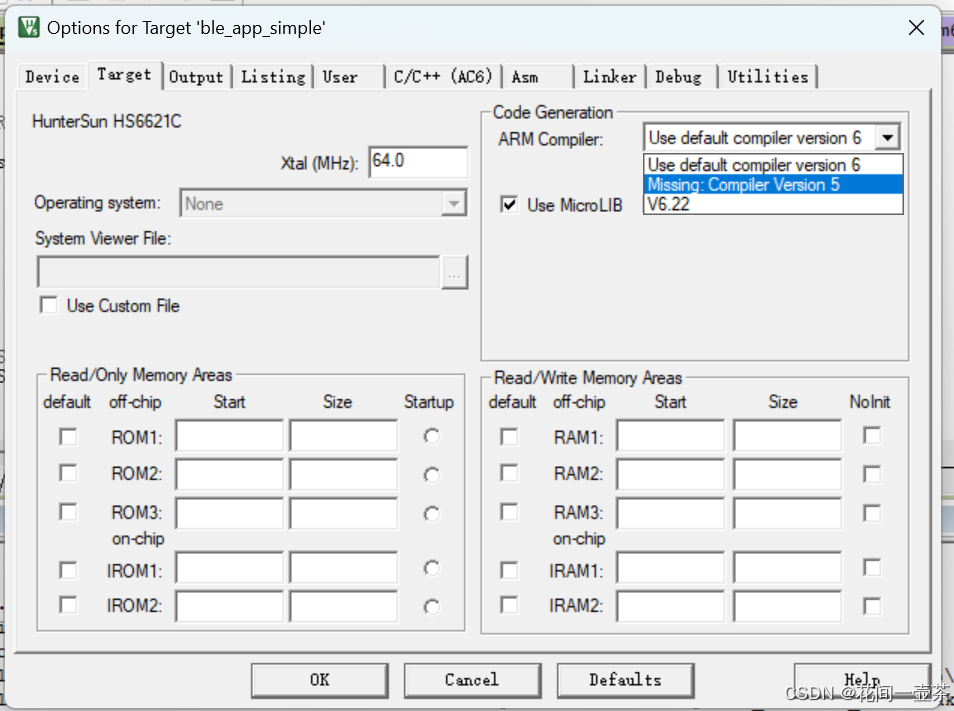Select the Target tab
The width and height of the screenshot is (954, 711).
(x=125, y=75)
